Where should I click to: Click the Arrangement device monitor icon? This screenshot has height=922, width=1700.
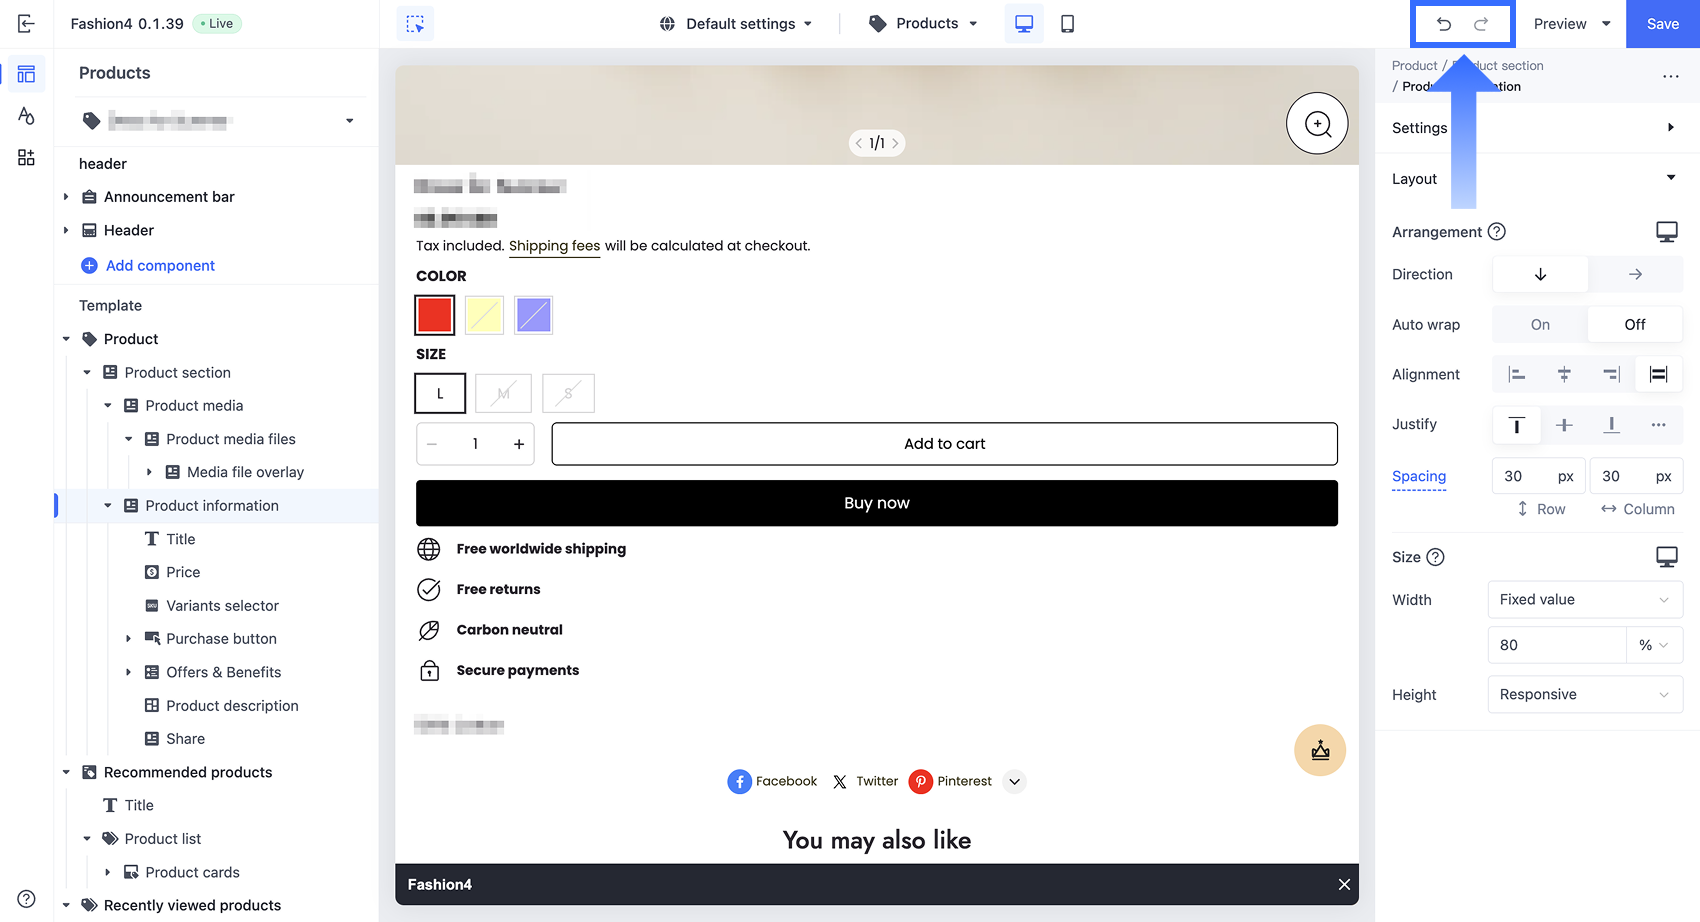pyautogui.click(x=1667, y=232)
